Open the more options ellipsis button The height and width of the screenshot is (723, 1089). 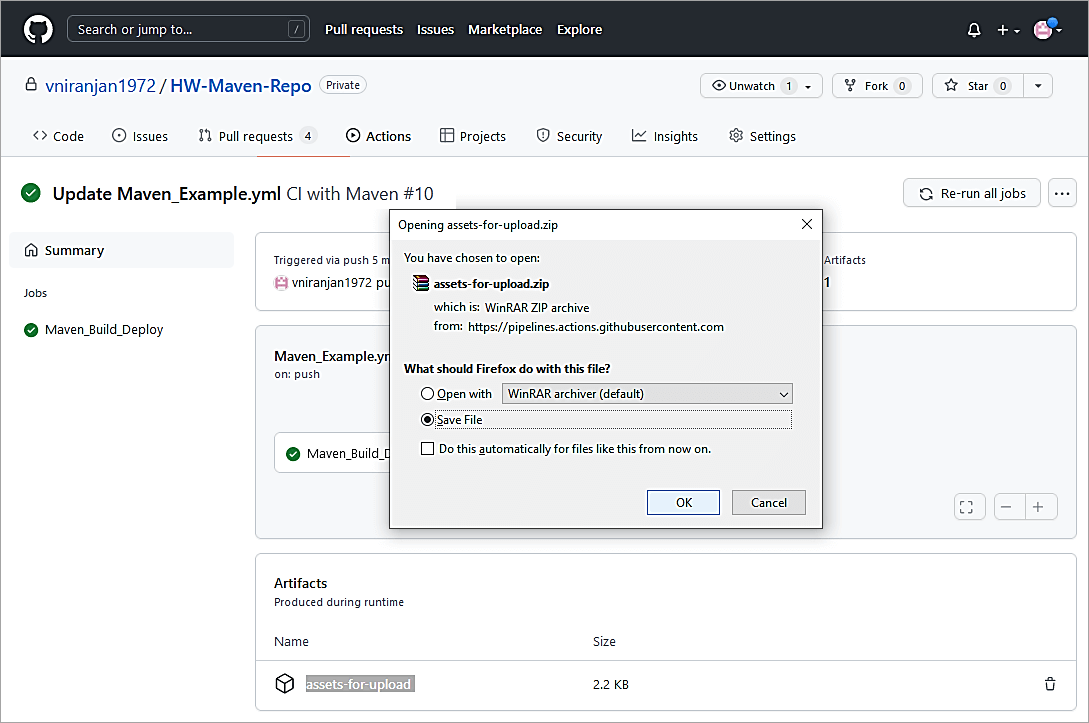pyautogui.click(x=1062, y=193)
